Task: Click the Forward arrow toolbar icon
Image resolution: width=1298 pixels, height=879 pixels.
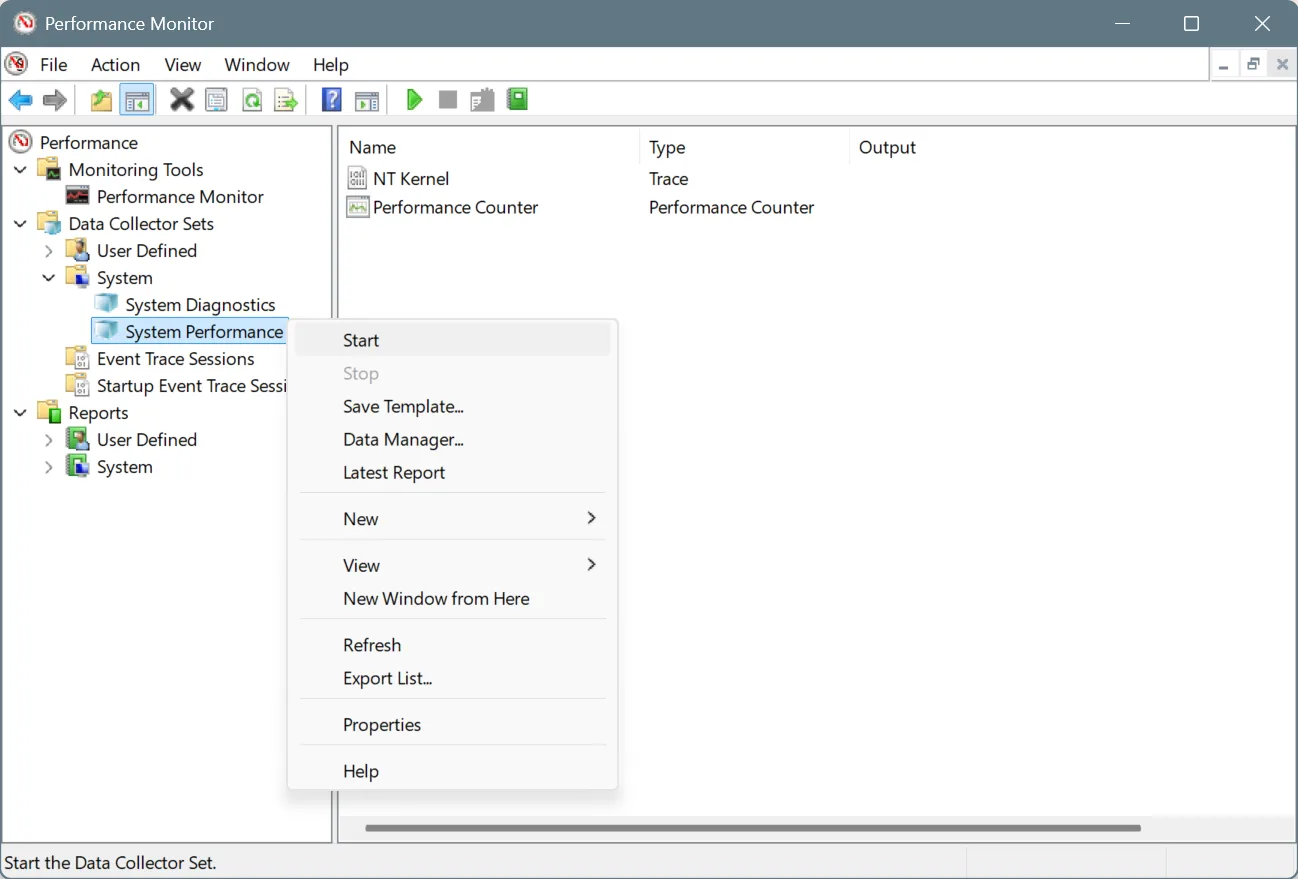Action: [55, 100]
